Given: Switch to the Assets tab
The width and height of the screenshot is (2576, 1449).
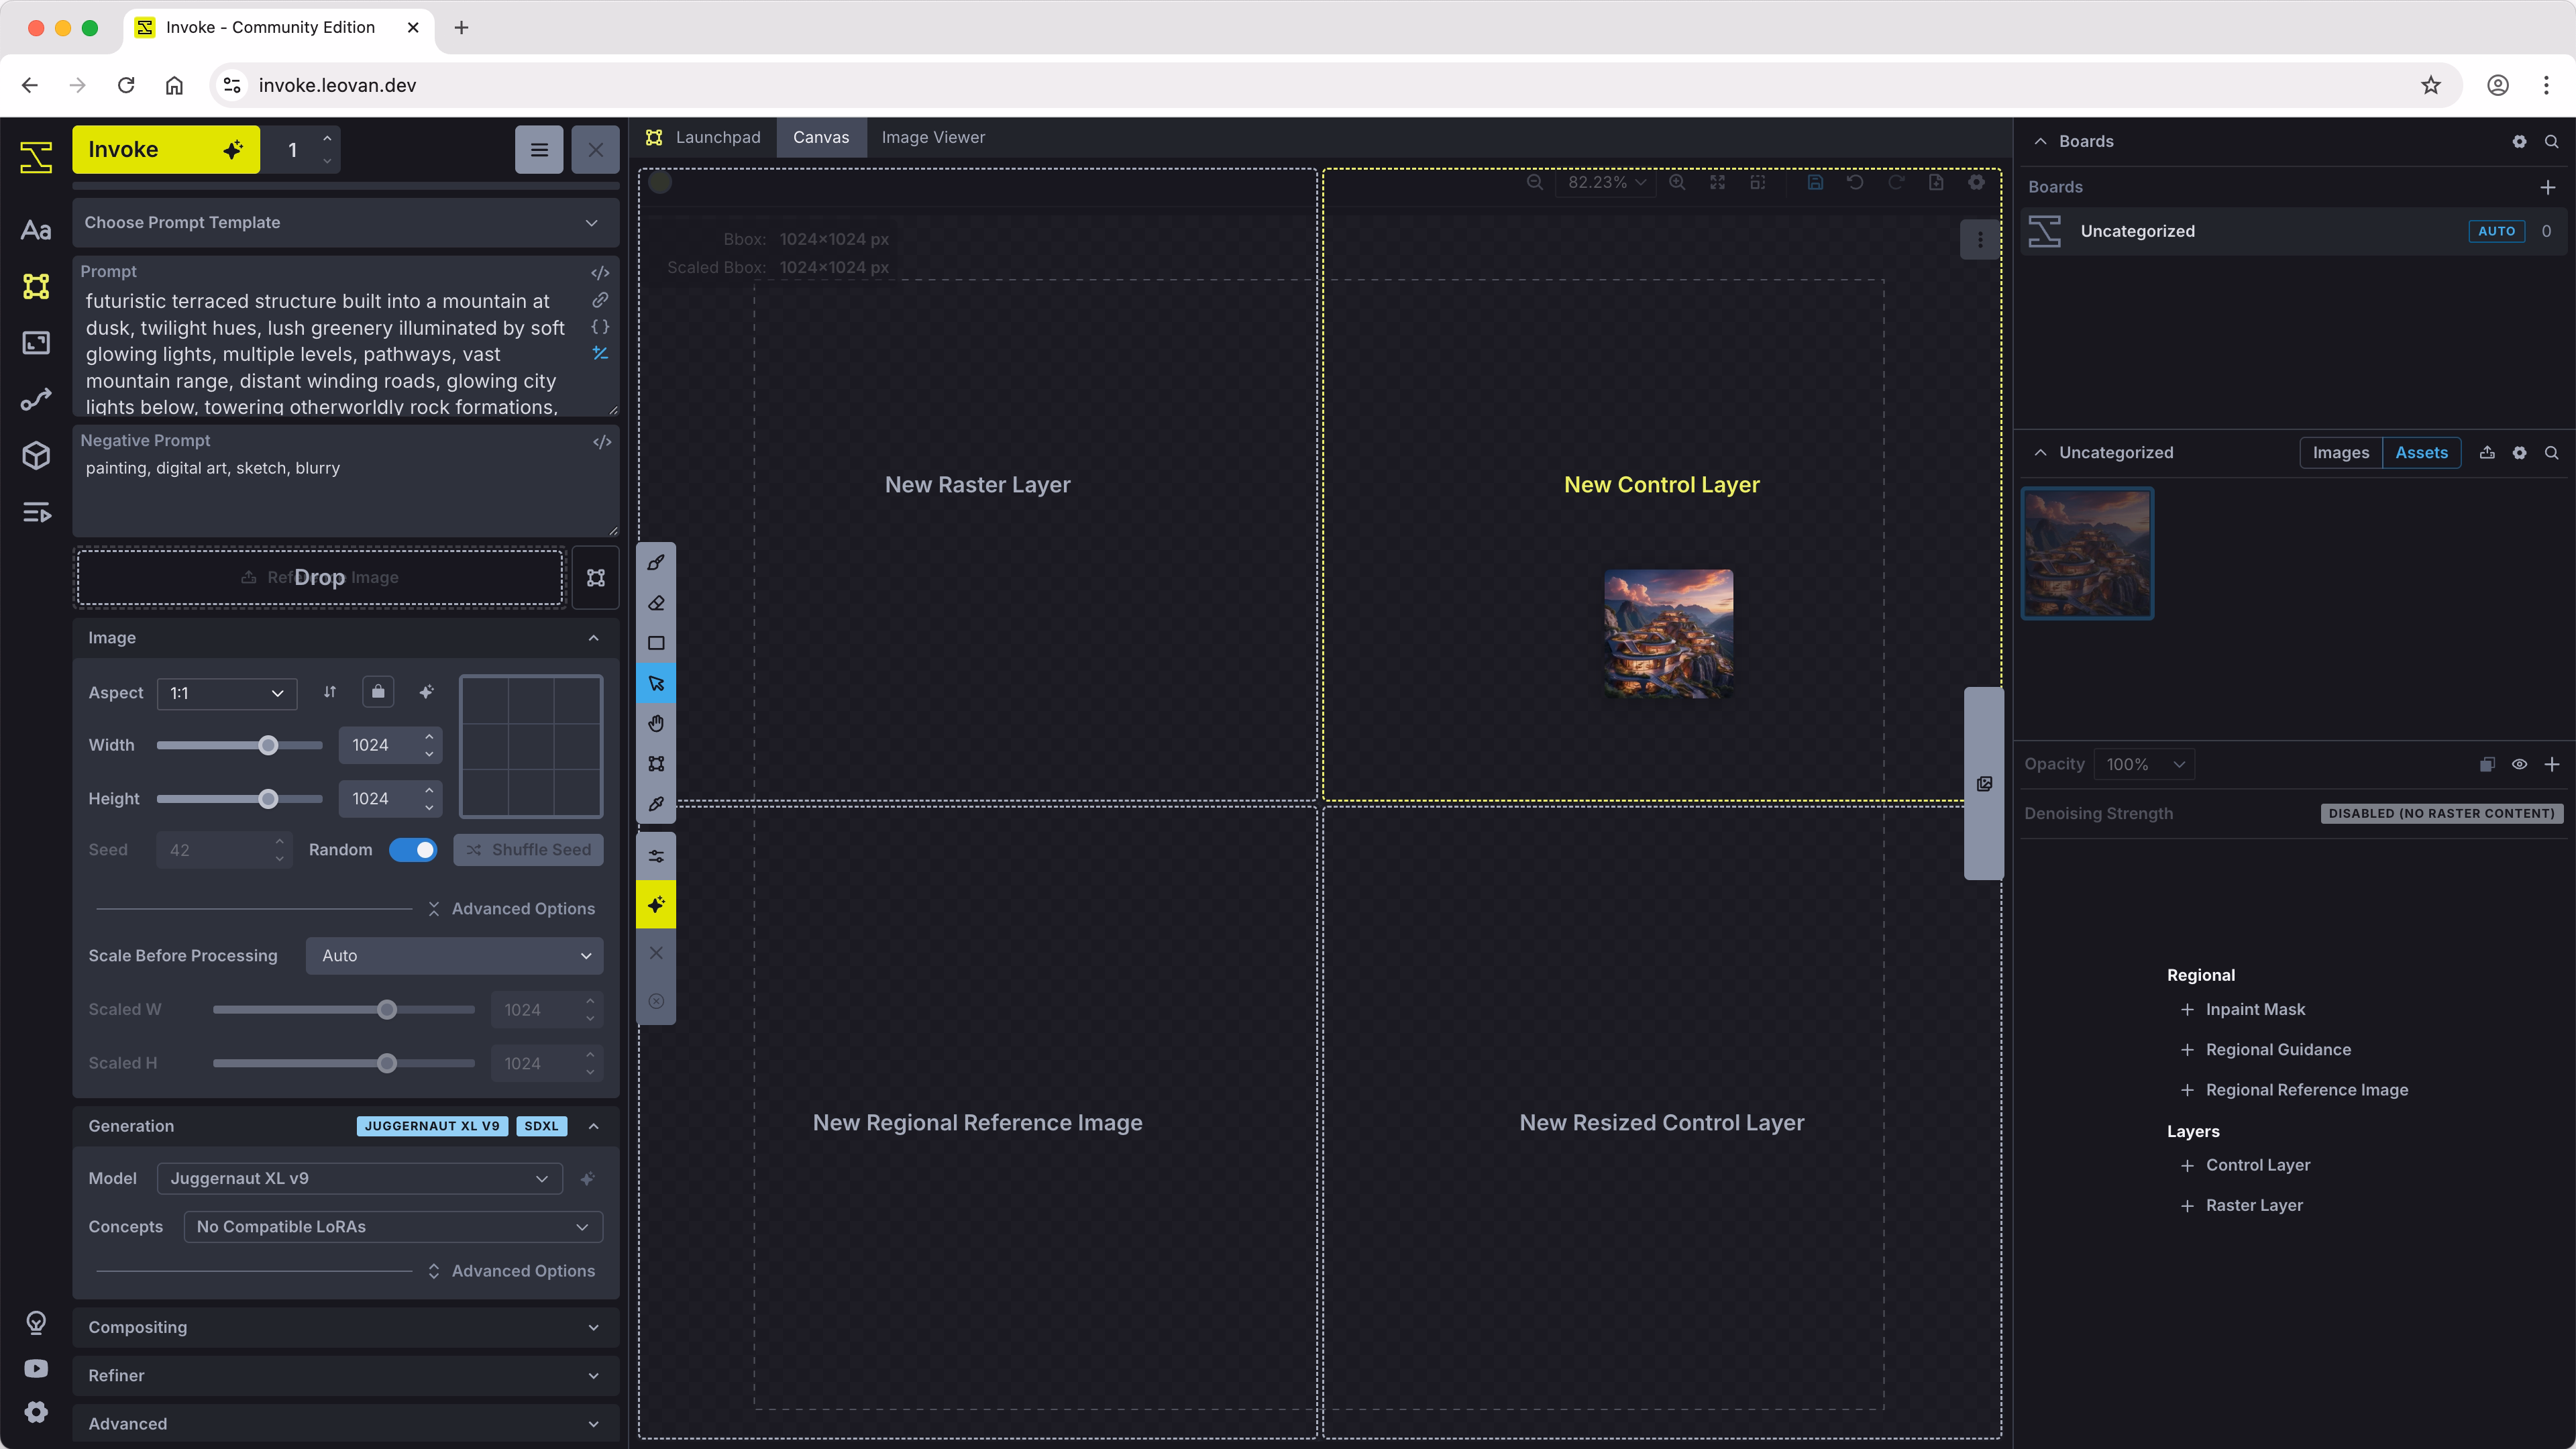Looking at the screenshot, I should [2421, 452].
